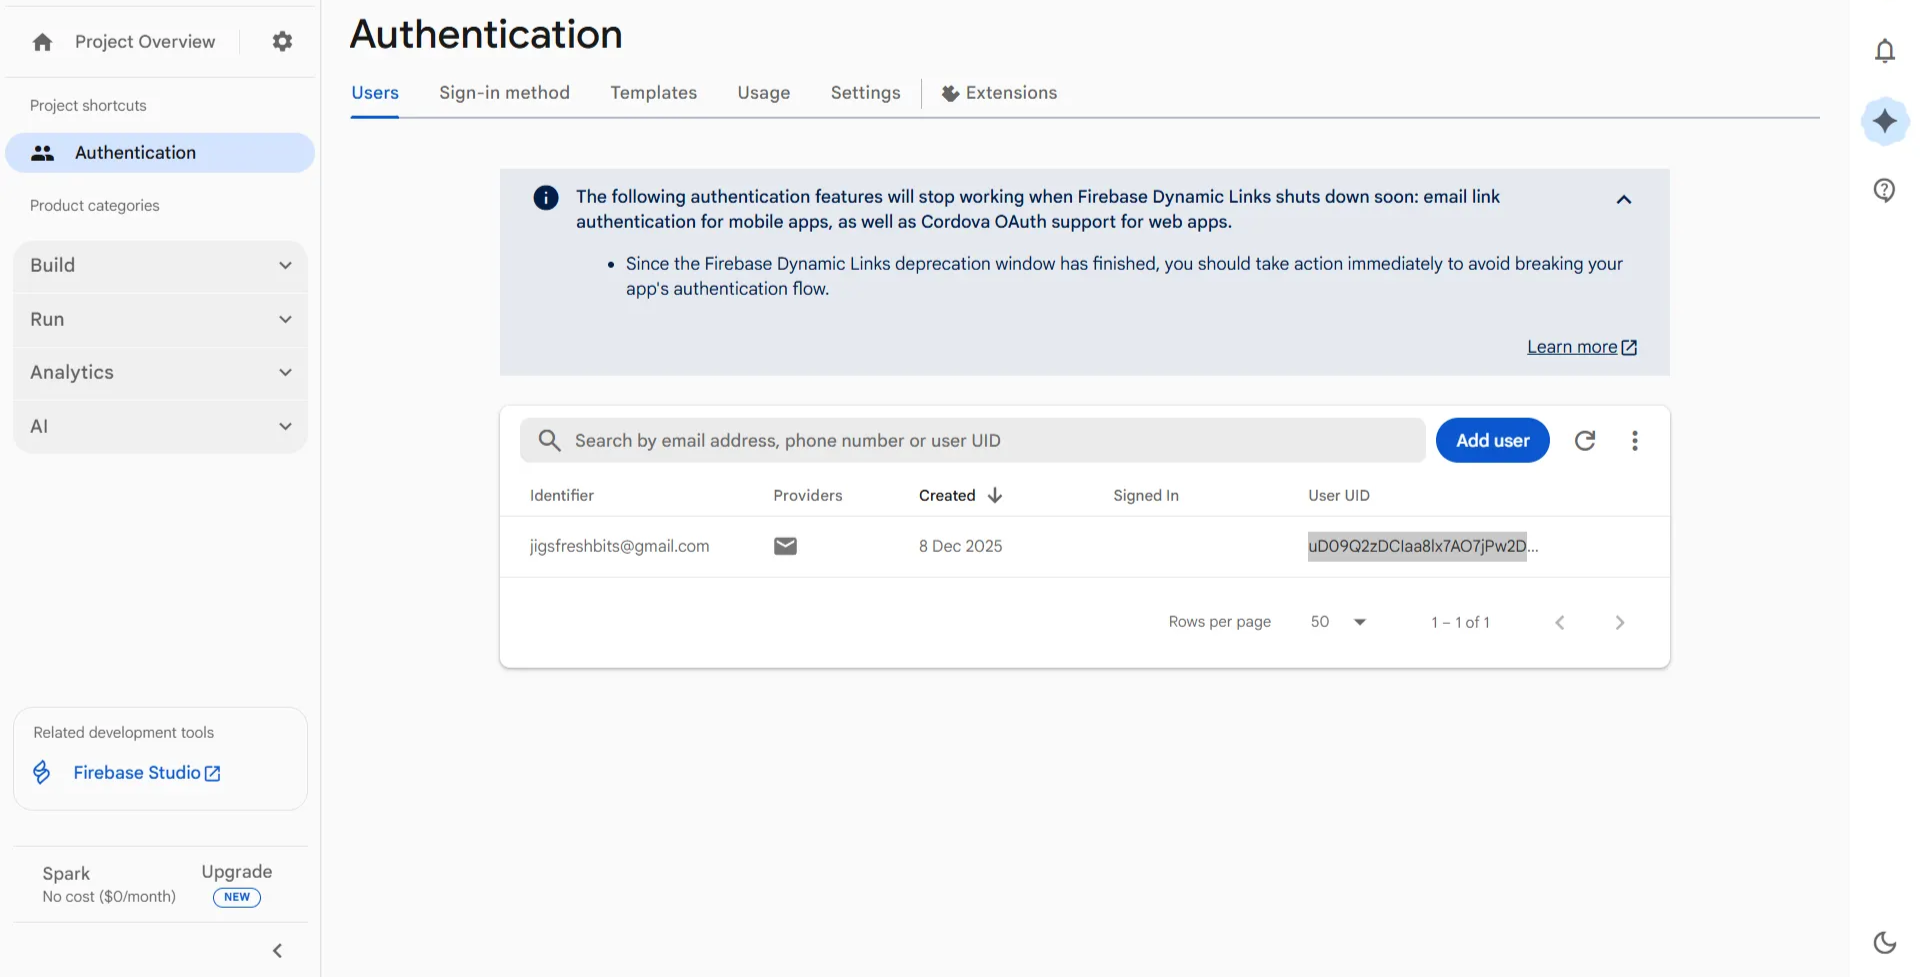
Task: Click the Spark plan label
Action: click(x=66, y=874)
